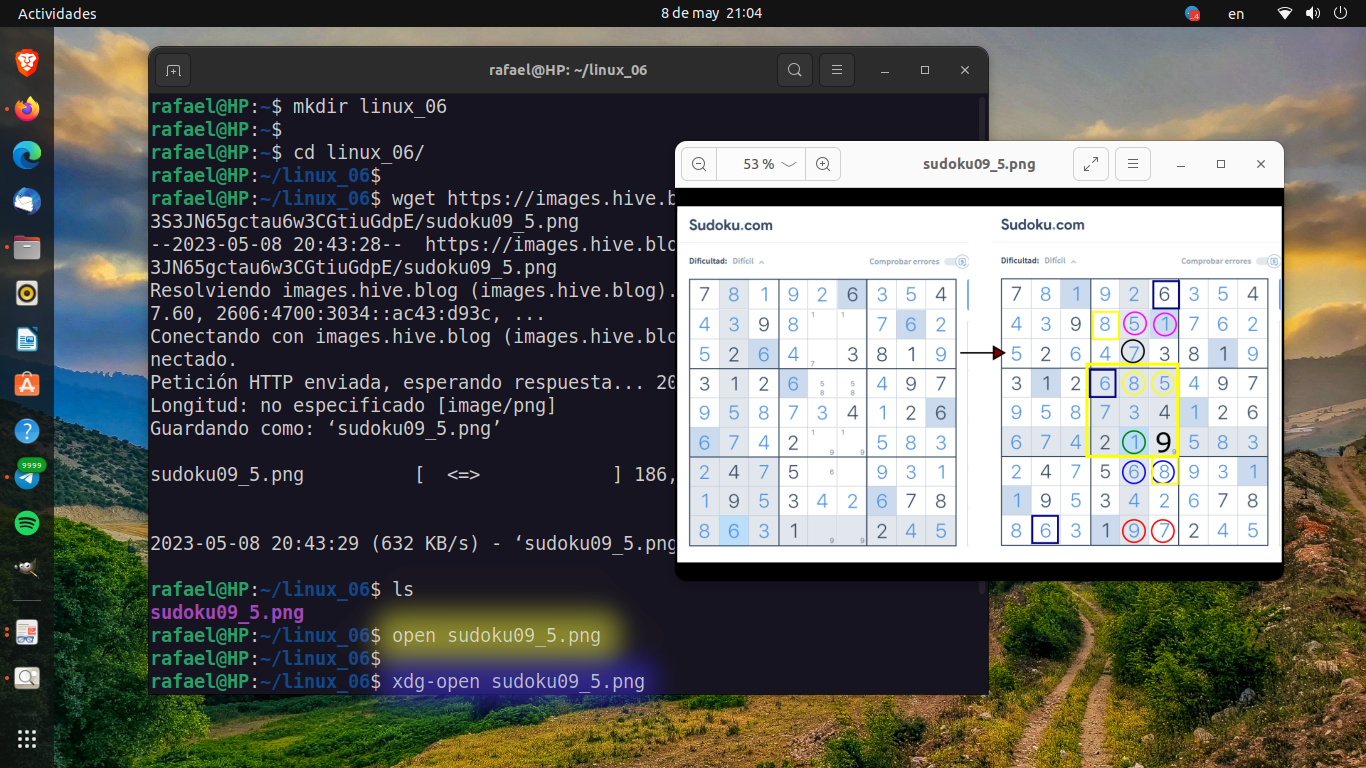Viewport: 1366px width, 768px height.
Task: Zoom out in the image viewer
Action: coord(699,164)
